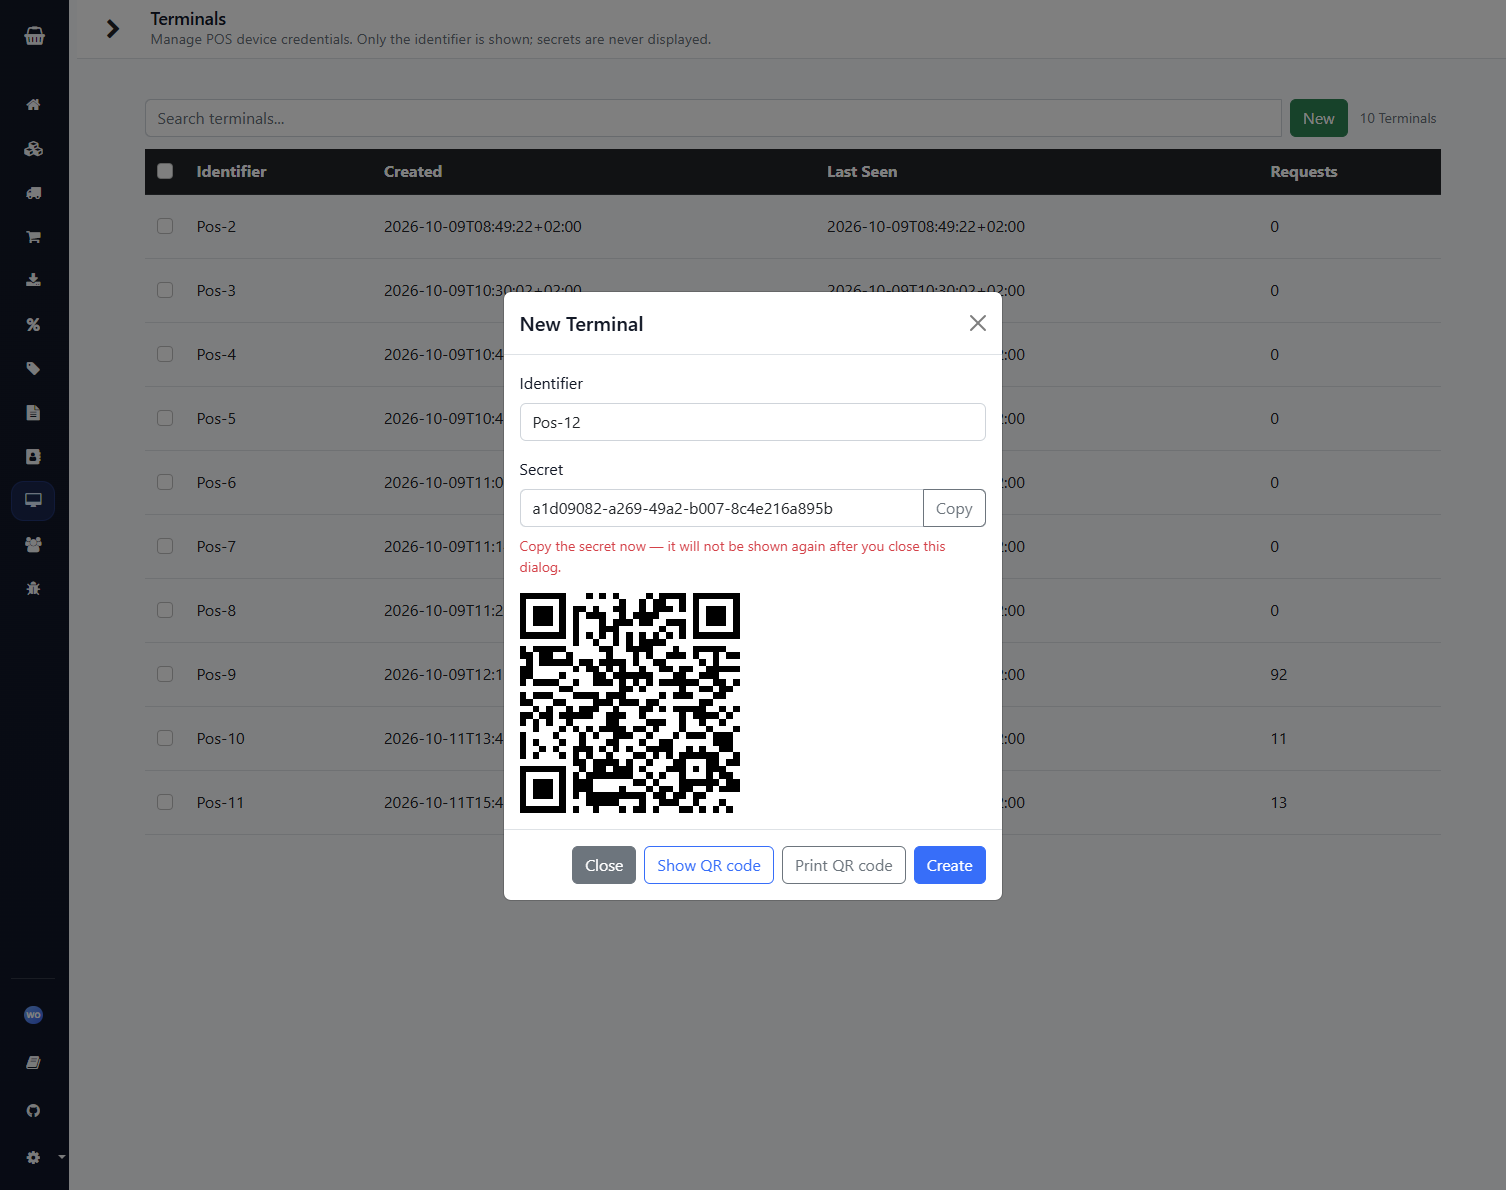1506x1190 pixels.
Task: Click the Requests column header
Action: pos(1304,172)
